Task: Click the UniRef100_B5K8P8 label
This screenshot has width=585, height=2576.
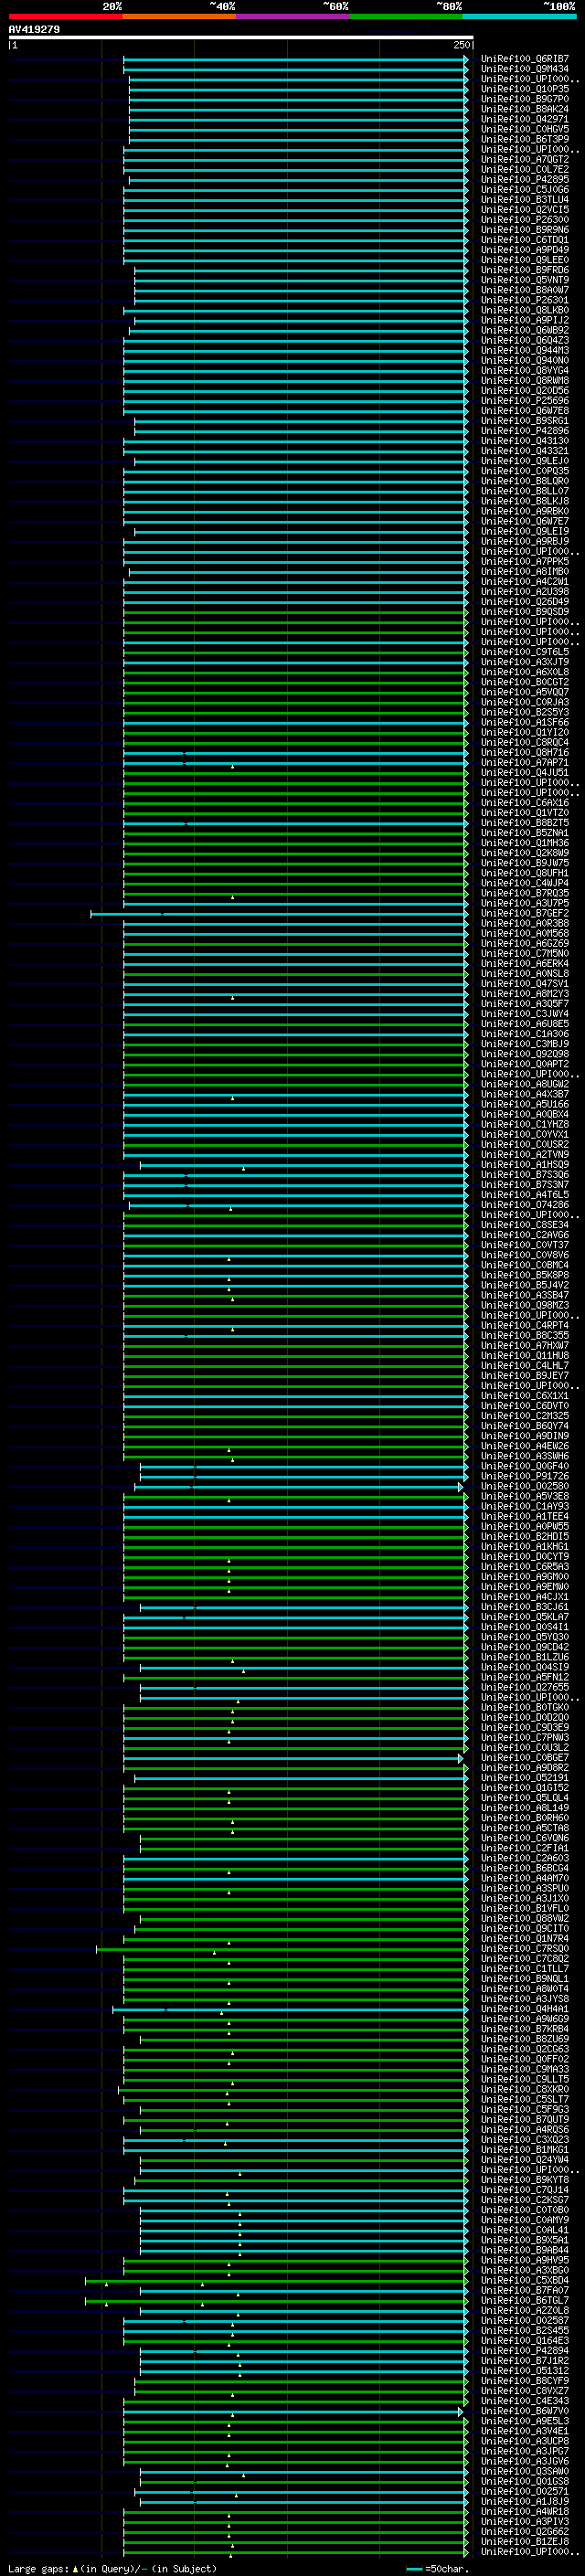Action: pyautogui.click(x=524, y=1275)
